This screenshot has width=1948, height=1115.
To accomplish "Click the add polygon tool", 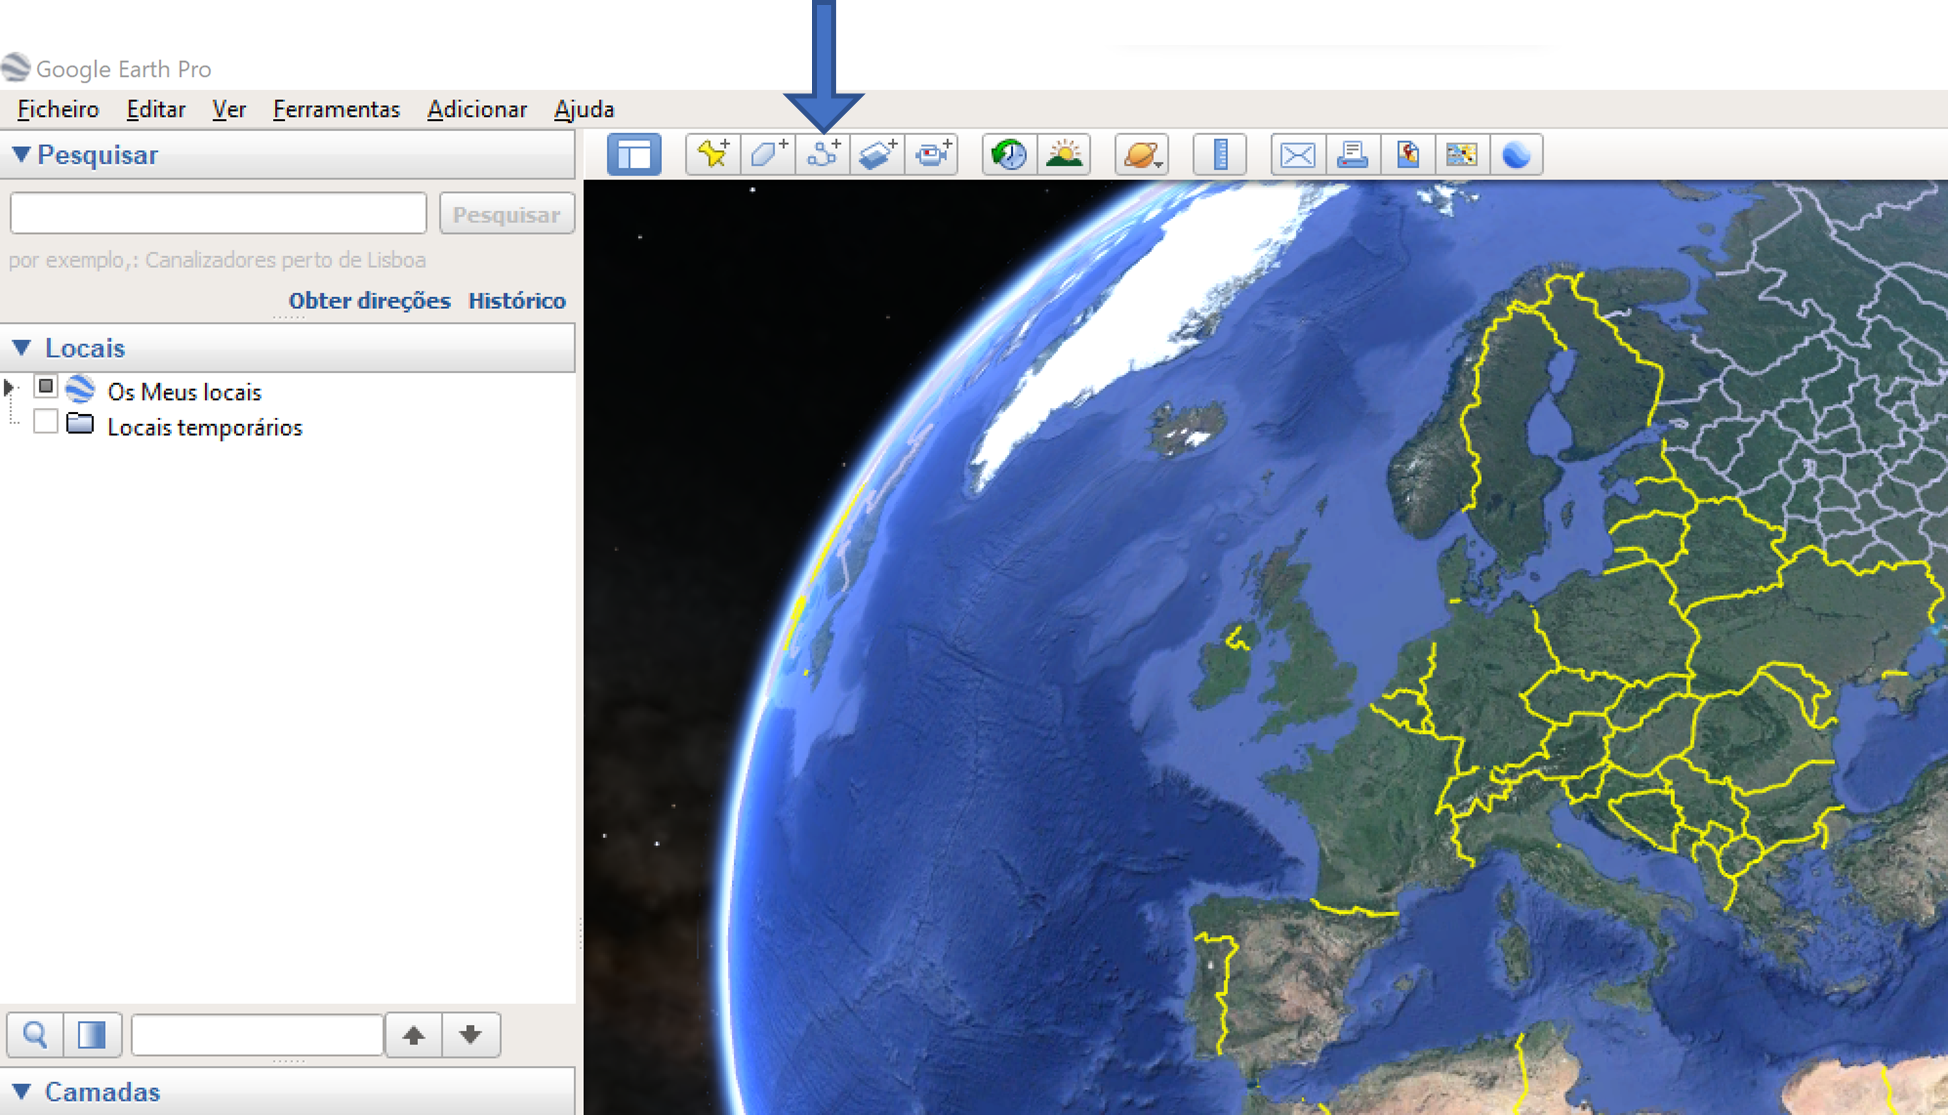I will click(768, 155).
